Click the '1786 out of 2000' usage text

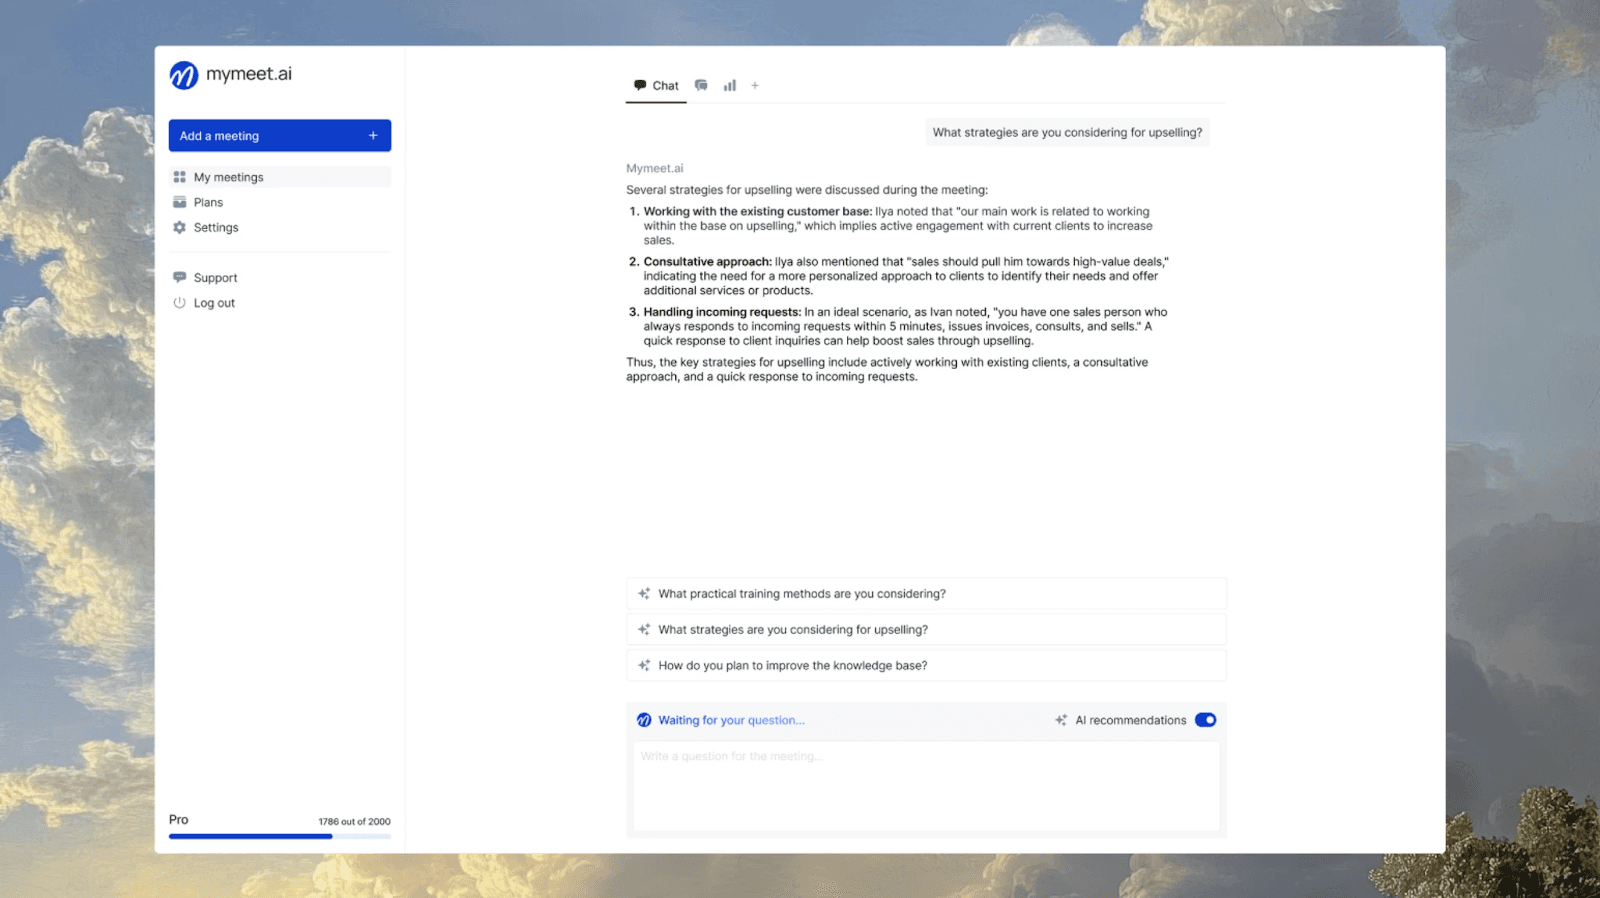[355, 822]
